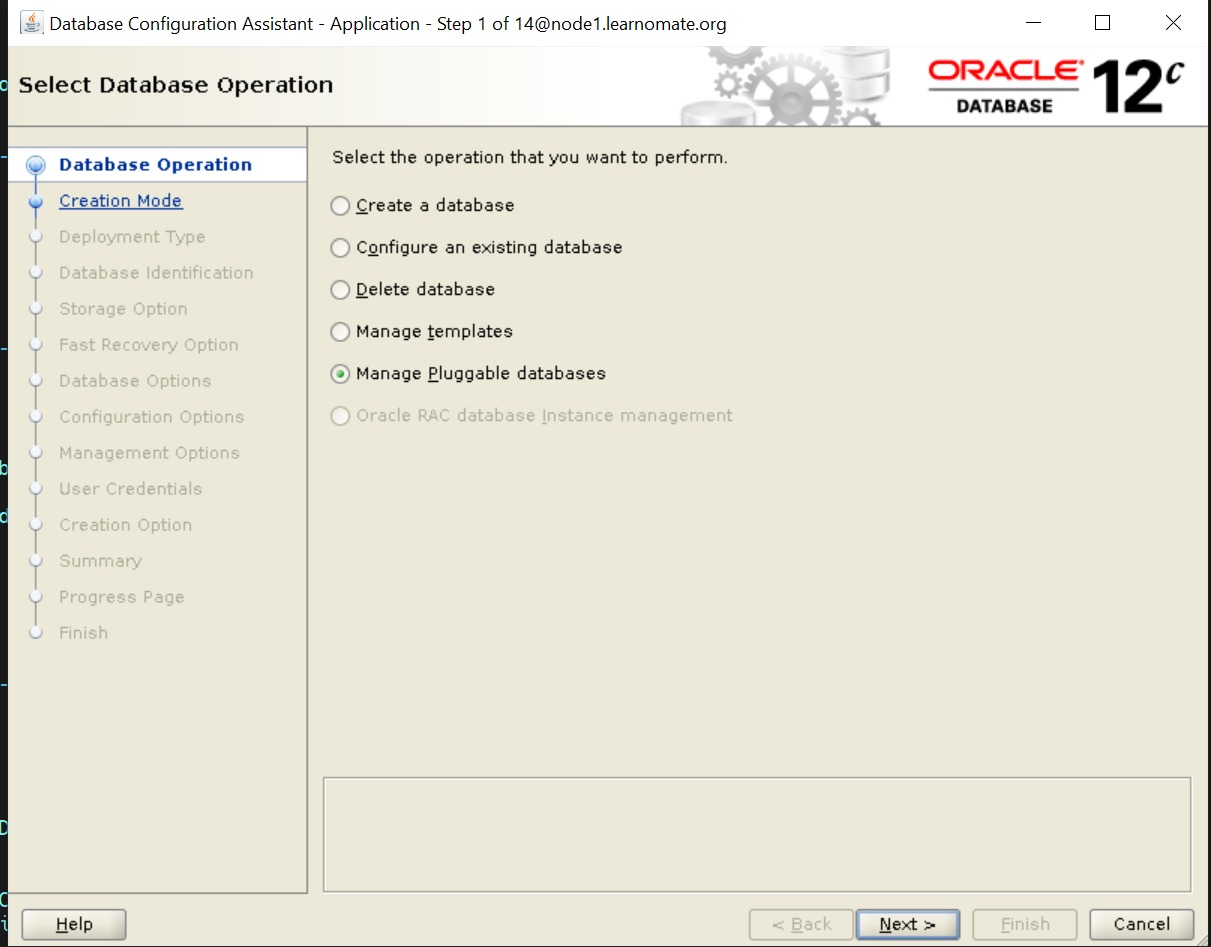The height and width of the screenshot is (947, 1211).
Task: Cancel the configuration assistant
Action: tap(1141, 924)
